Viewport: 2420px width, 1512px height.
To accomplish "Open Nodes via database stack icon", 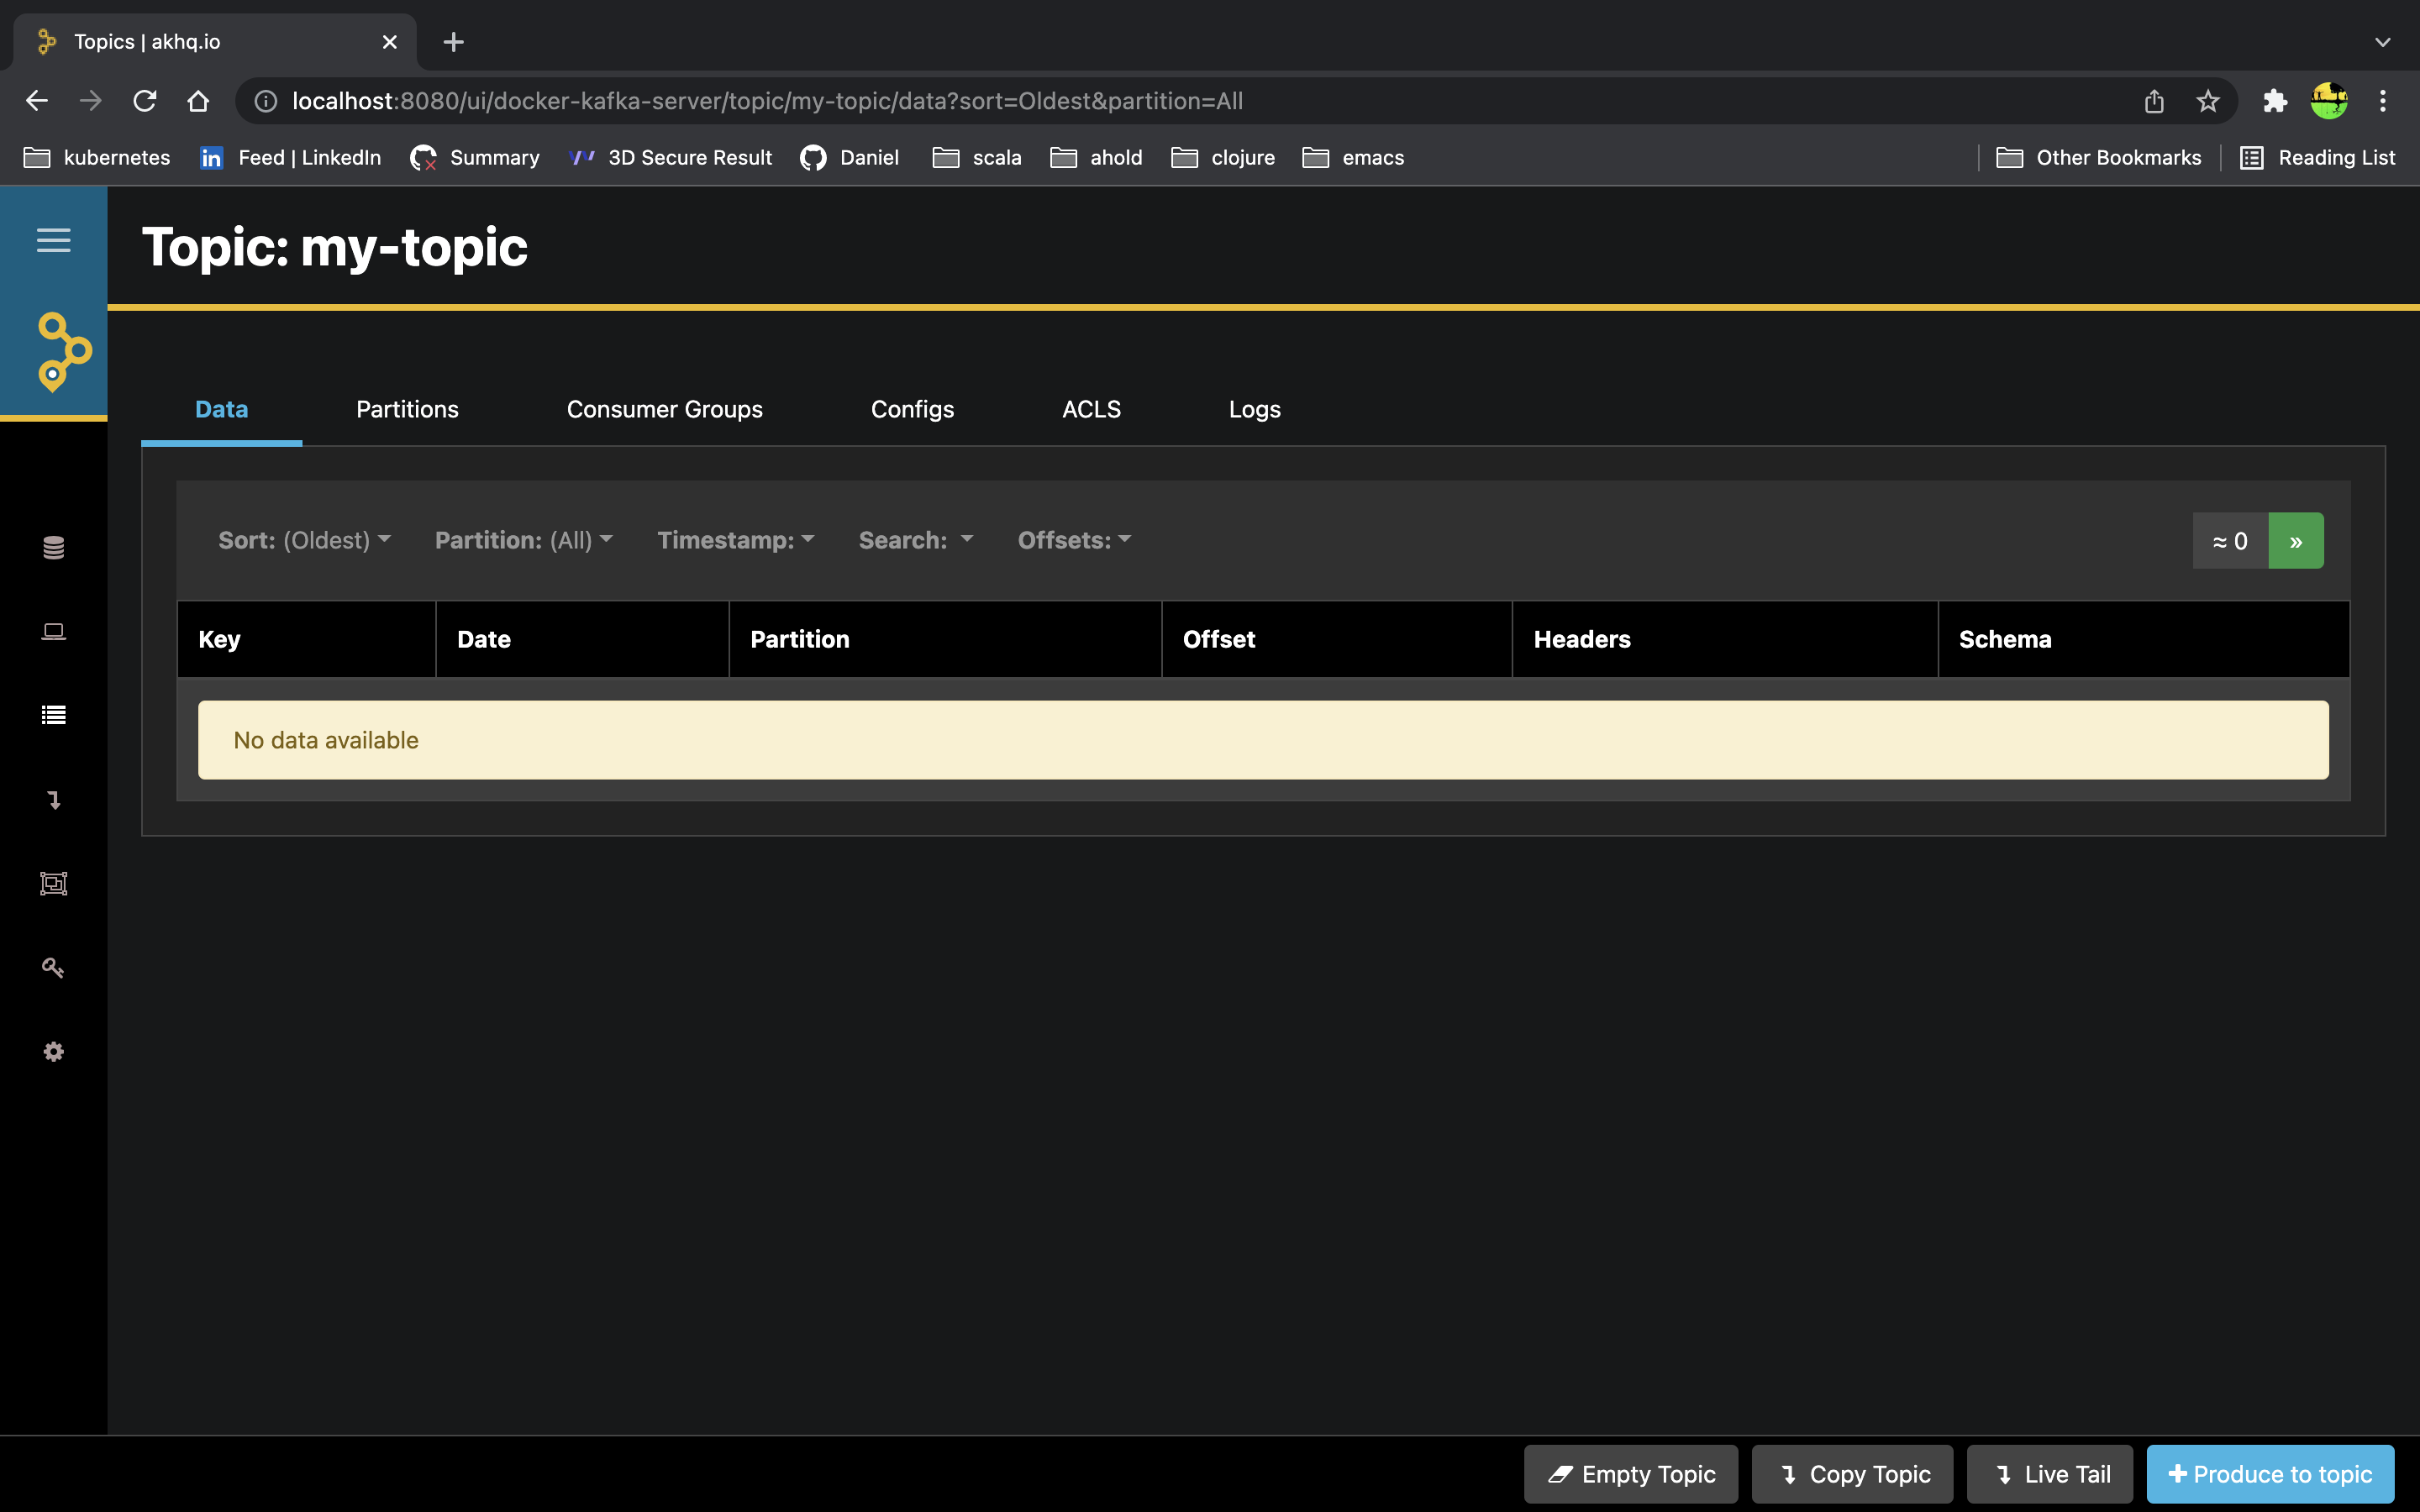I will tap(53, 548).
